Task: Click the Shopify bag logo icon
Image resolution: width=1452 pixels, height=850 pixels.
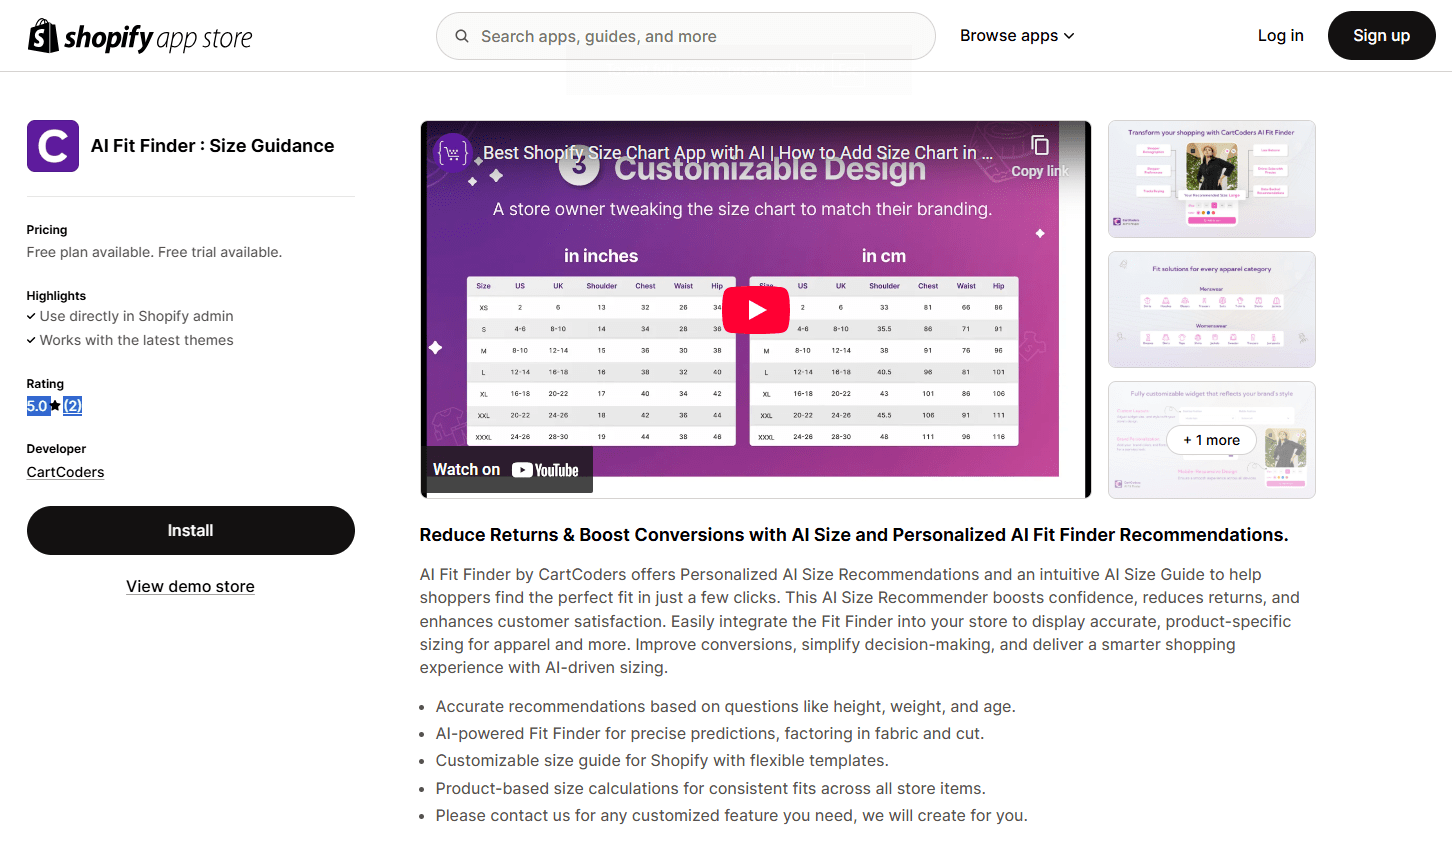Action: (43, 36)
